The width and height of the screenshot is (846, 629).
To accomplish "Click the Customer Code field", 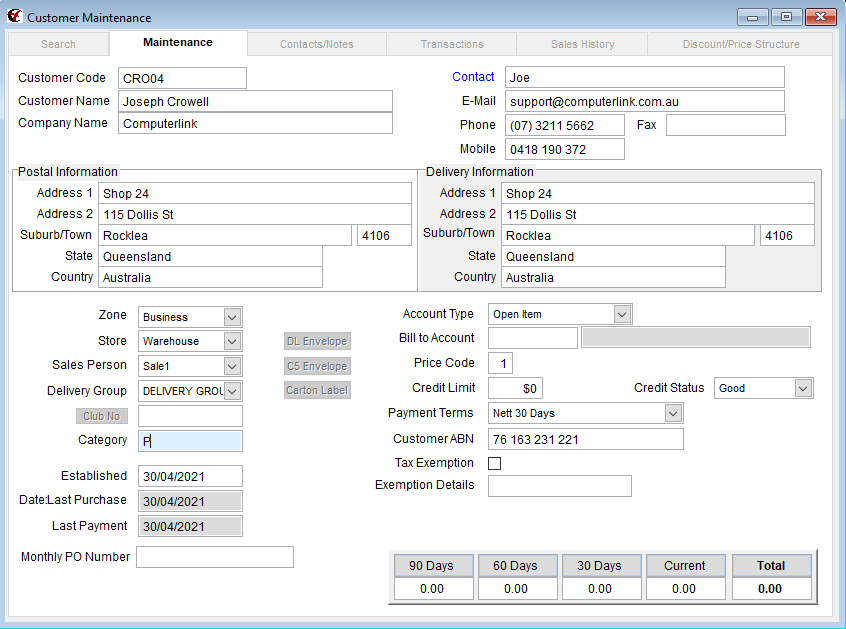I will [182, 78].
